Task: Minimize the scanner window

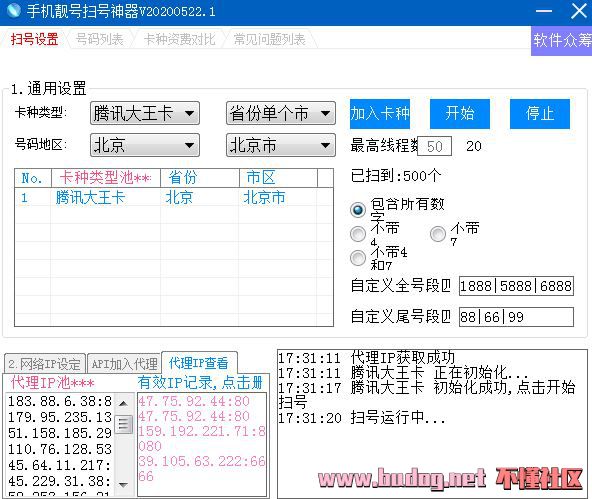Action: click(x=544, y=11)
